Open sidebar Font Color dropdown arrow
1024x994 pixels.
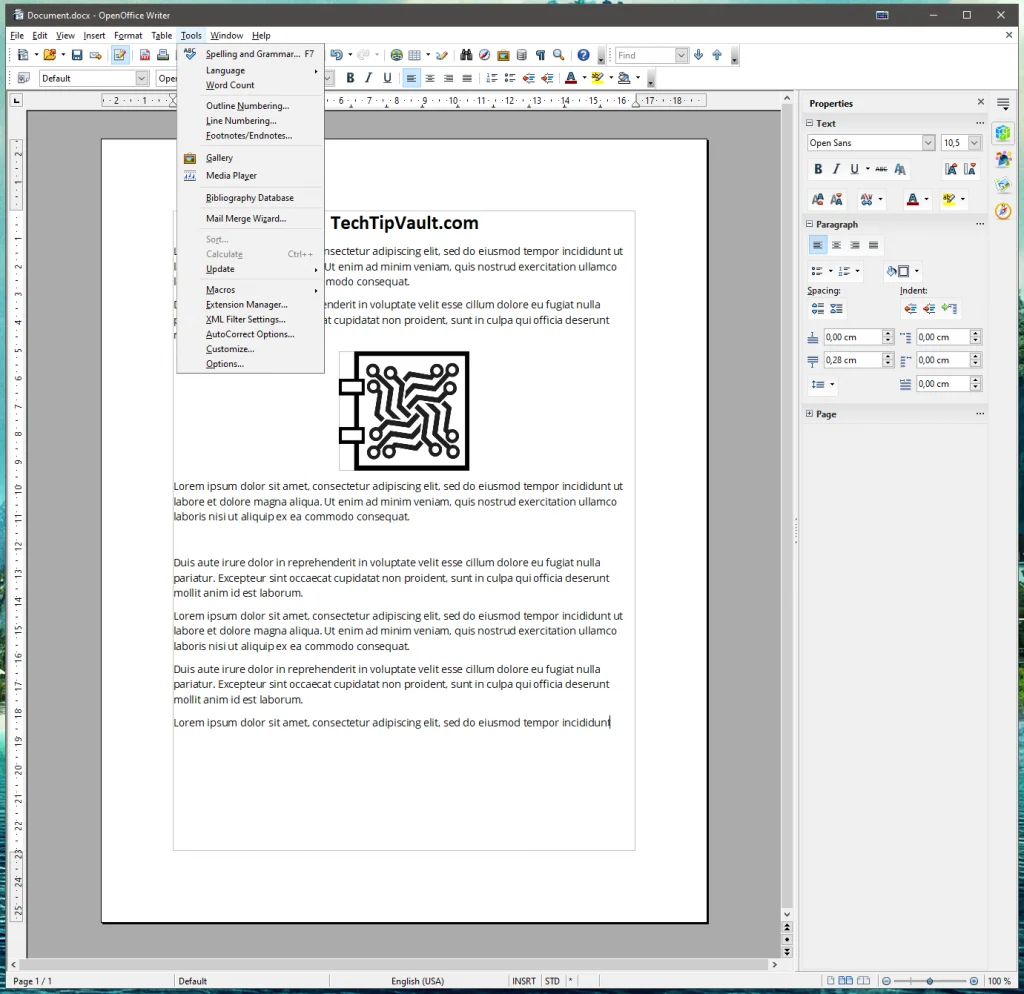pos(926,199)
